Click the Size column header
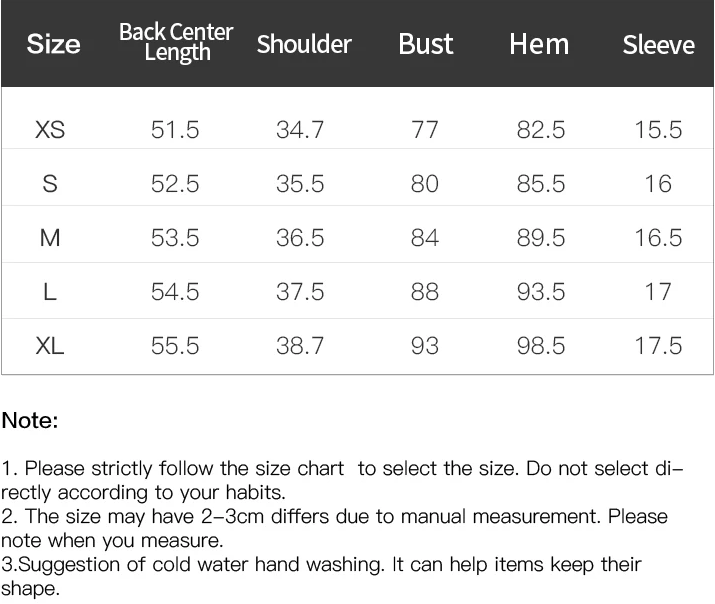Screen dimensions: 715x604 point(53,44)
